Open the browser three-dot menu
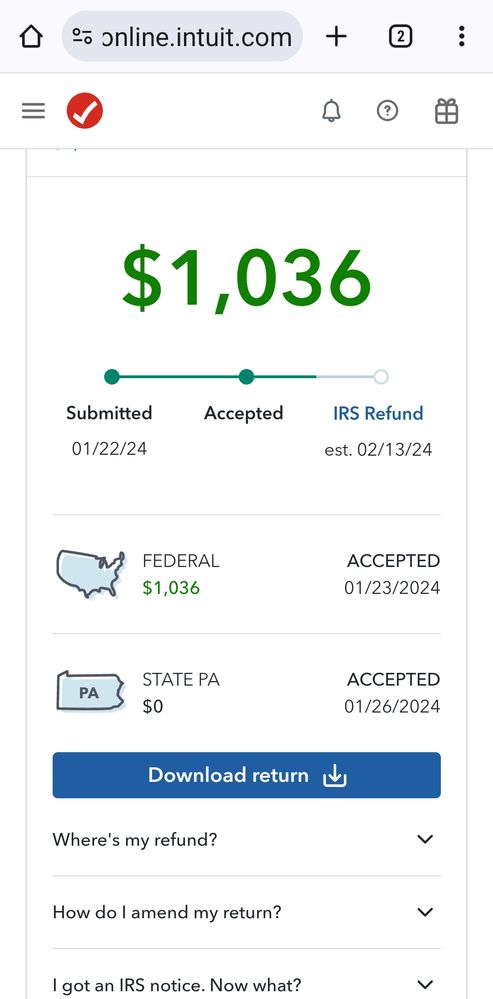This screenshot has height=999, width=493. [x=461, y=36]
